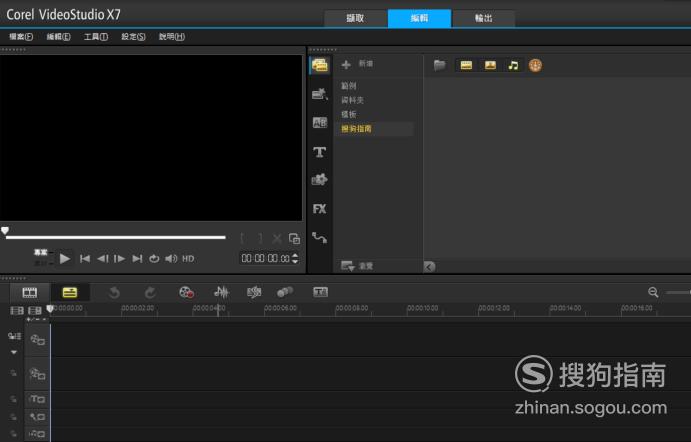The width and height of the screenshot is (691, 442).
Task: Adjust timecode with spinner arrows
Action: pos(295,259)
